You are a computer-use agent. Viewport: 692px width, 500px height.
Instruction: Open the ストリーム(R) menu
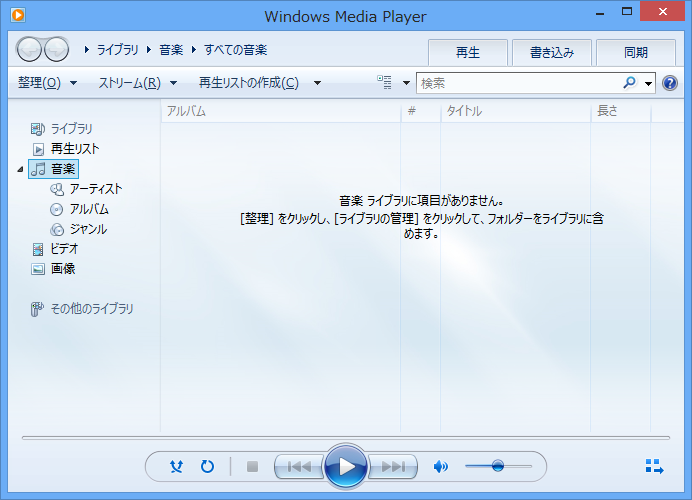click(x=137, y=83)
